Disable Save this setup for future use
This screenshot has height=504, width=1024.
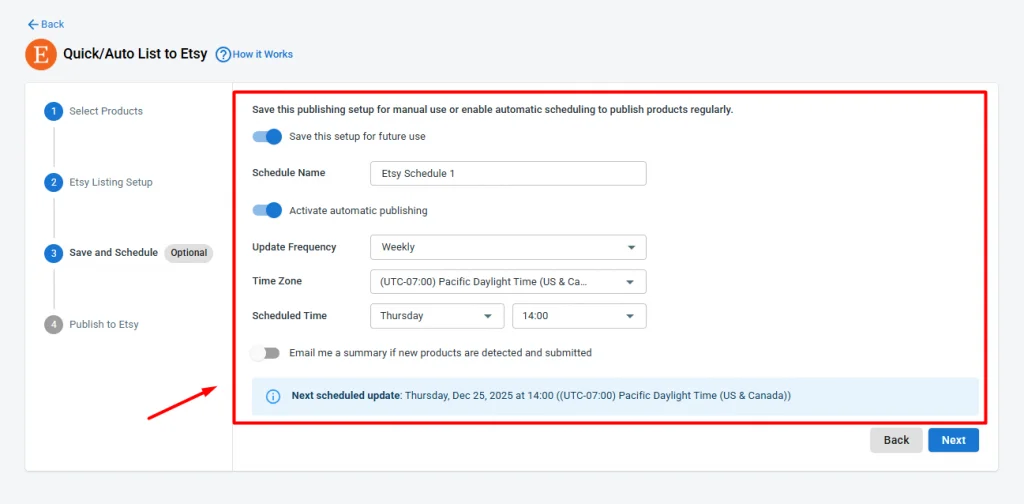(267, 136)
